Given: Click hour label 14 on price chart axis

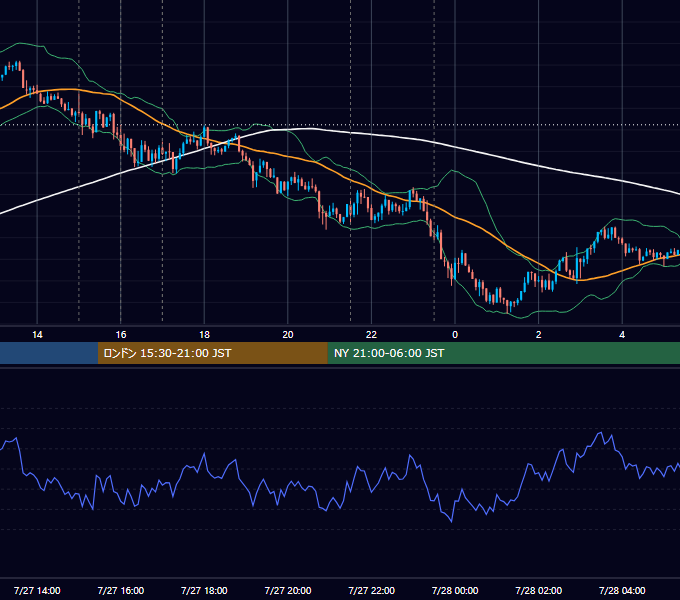Looking at the screenshot, I should 37,335.
